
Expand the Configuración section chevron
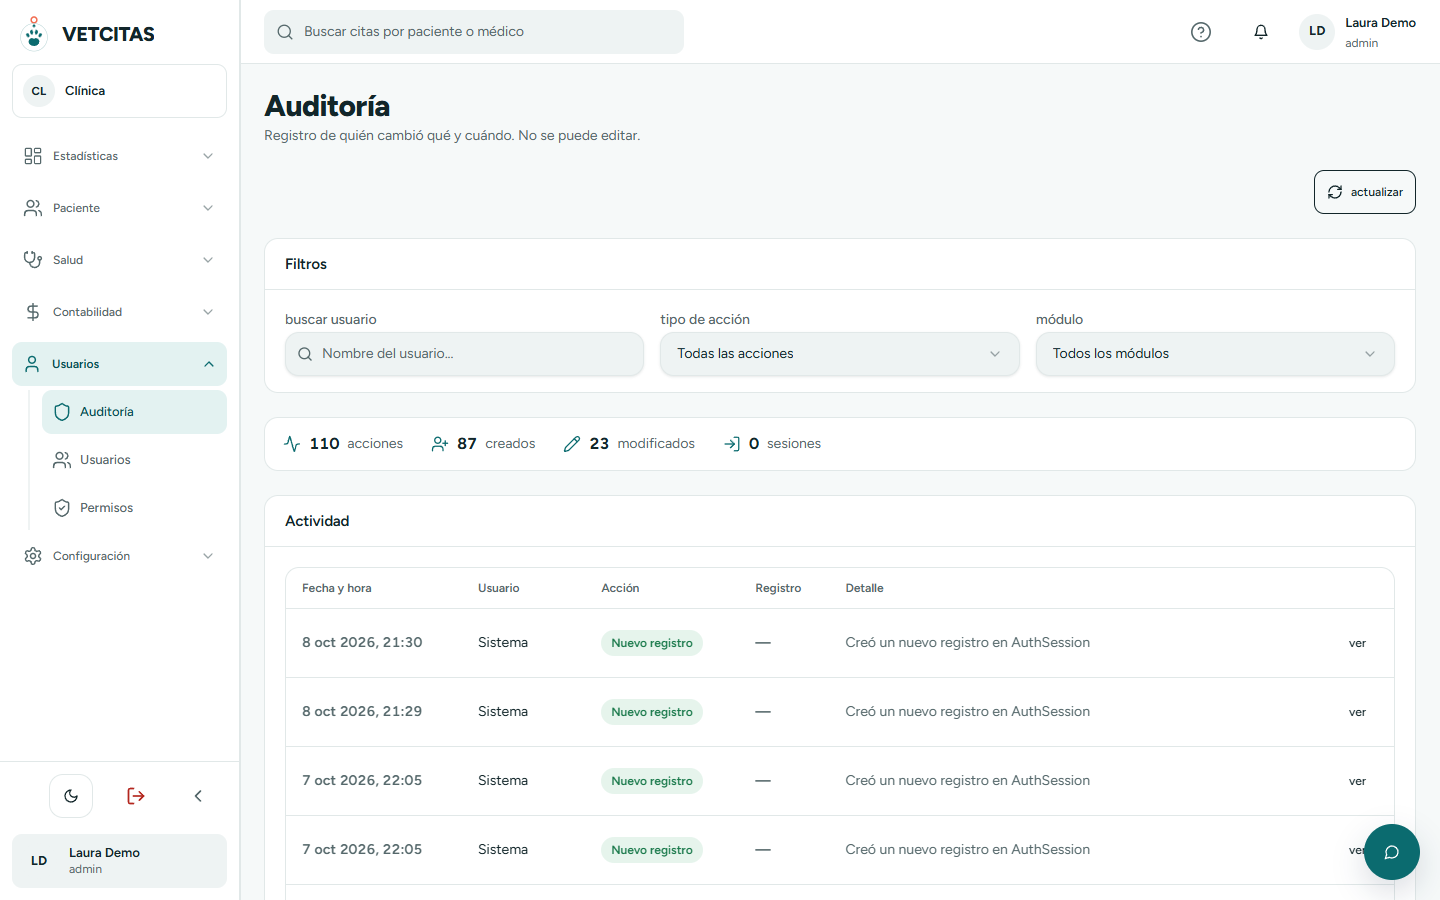coord(208,556)
